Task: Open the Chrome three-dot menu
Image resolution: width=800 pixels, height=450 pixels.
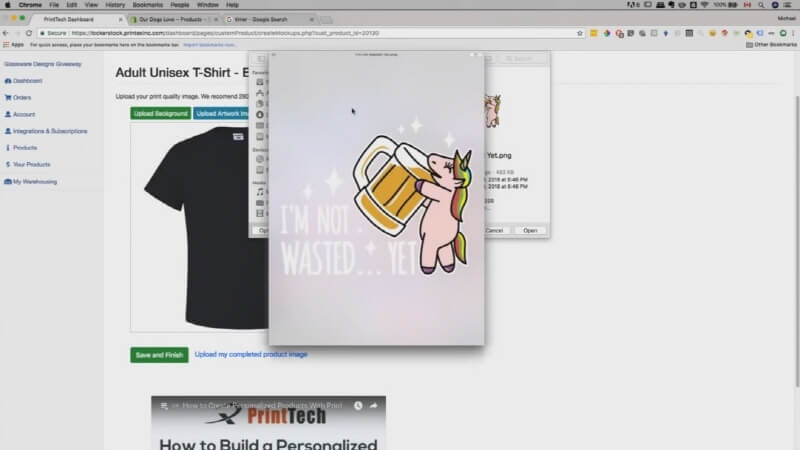Action: [x=793, y=33]
